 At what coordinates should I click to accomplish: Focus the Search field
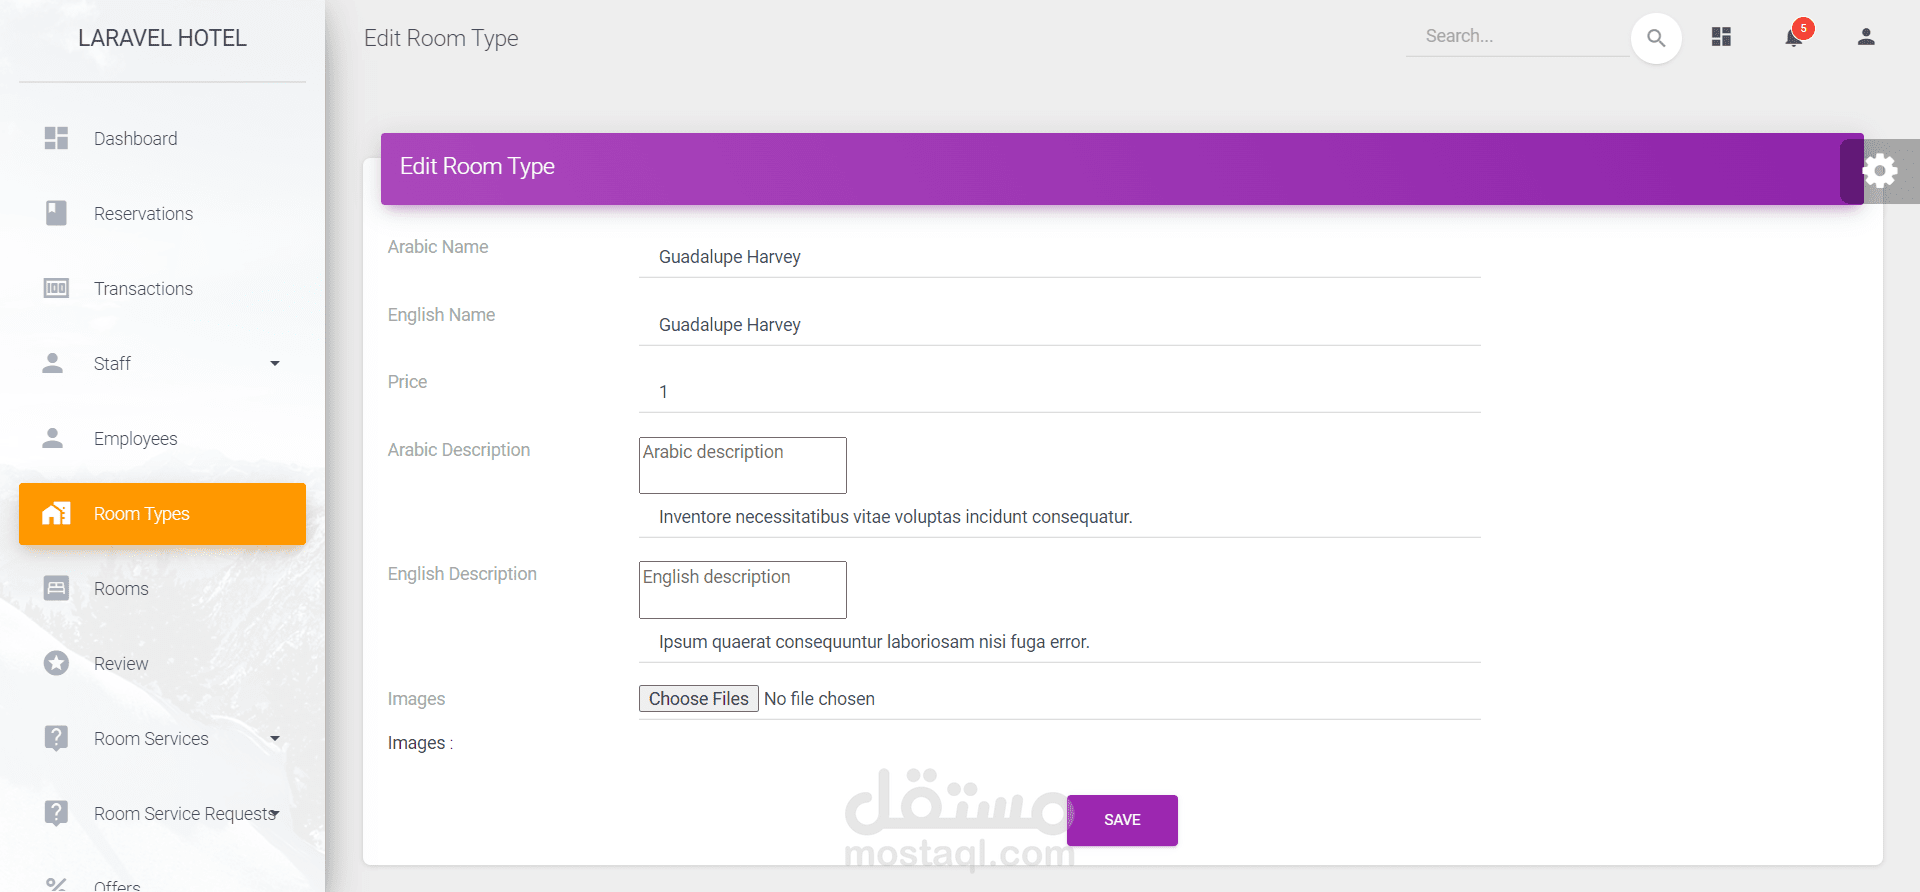(1517, 36)
